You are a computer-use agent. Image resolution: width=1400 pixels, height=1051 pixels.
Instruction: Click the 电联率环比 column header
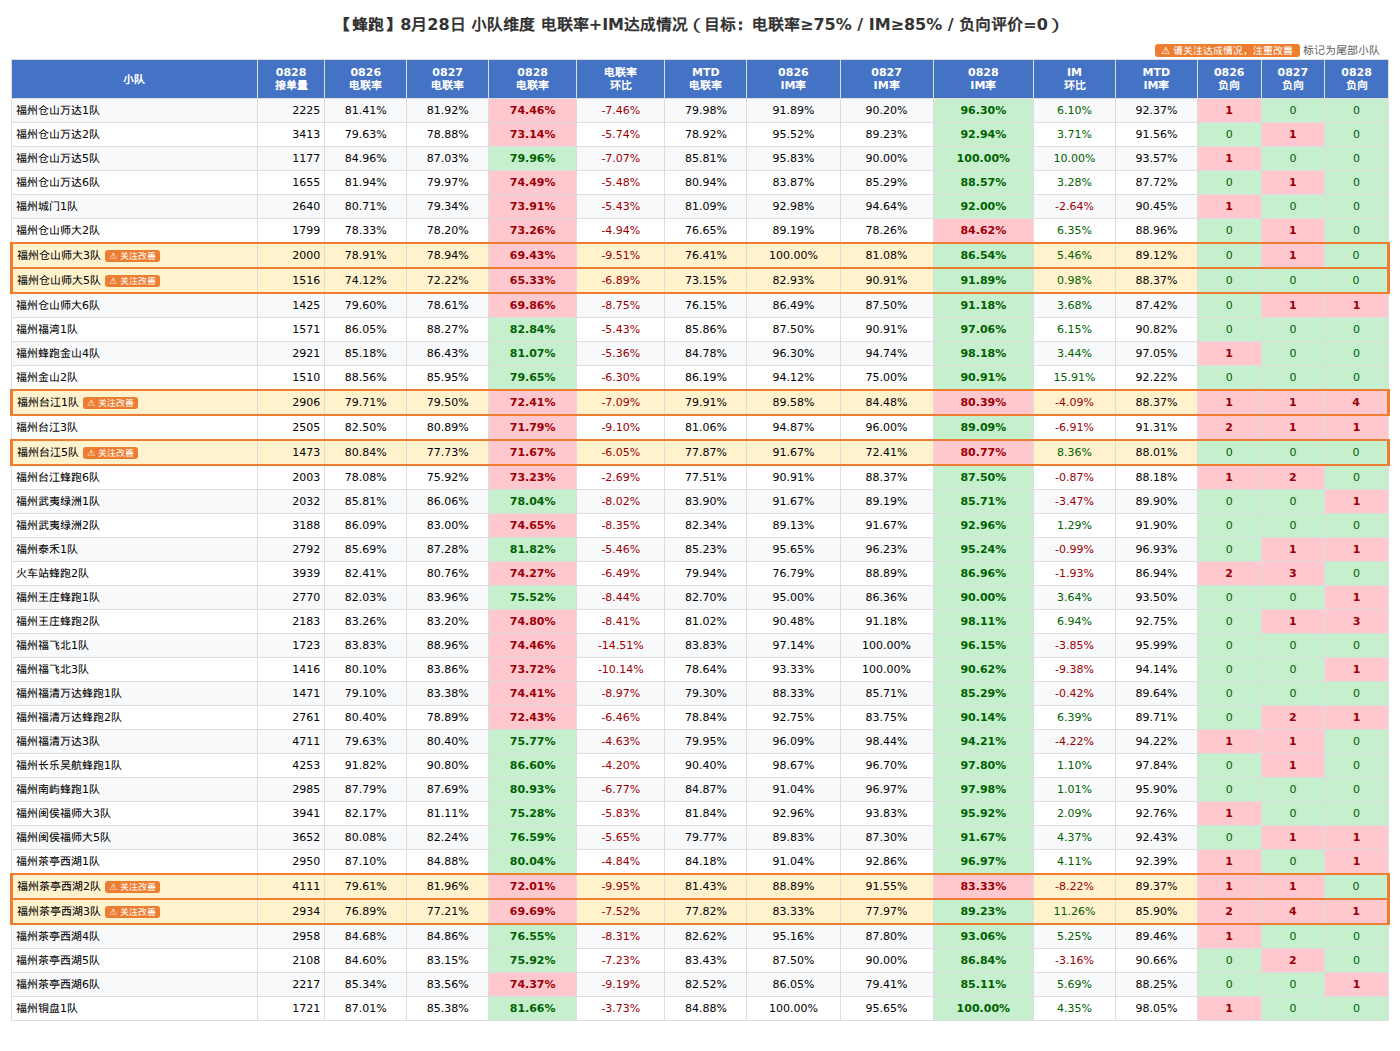coord(620,79)
